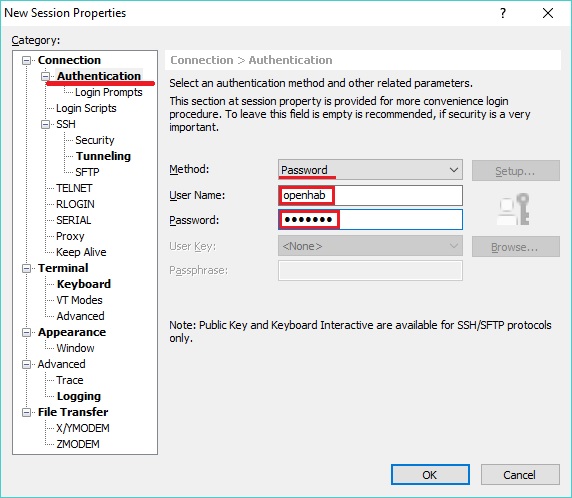Collapse the Authentication tree node
The image size is (572, 498).
pos(45,76)
